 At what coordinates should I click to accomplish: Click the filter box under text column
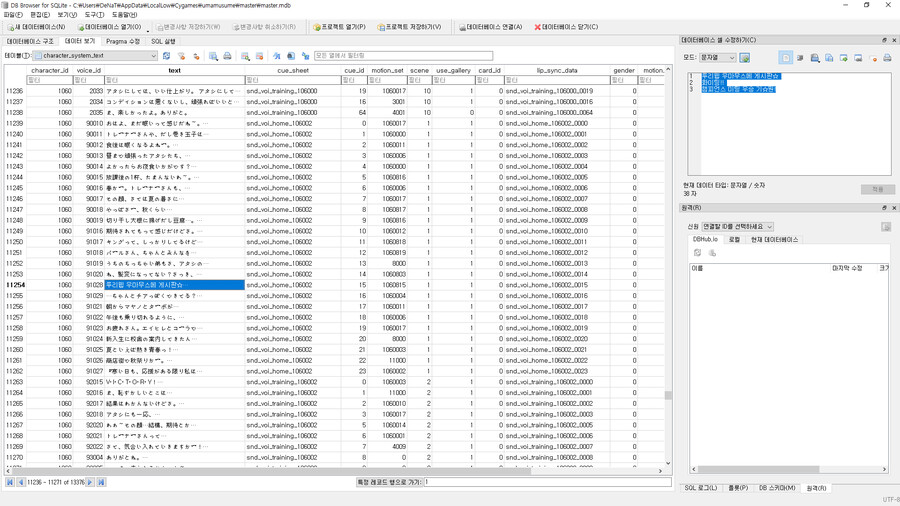174,80
